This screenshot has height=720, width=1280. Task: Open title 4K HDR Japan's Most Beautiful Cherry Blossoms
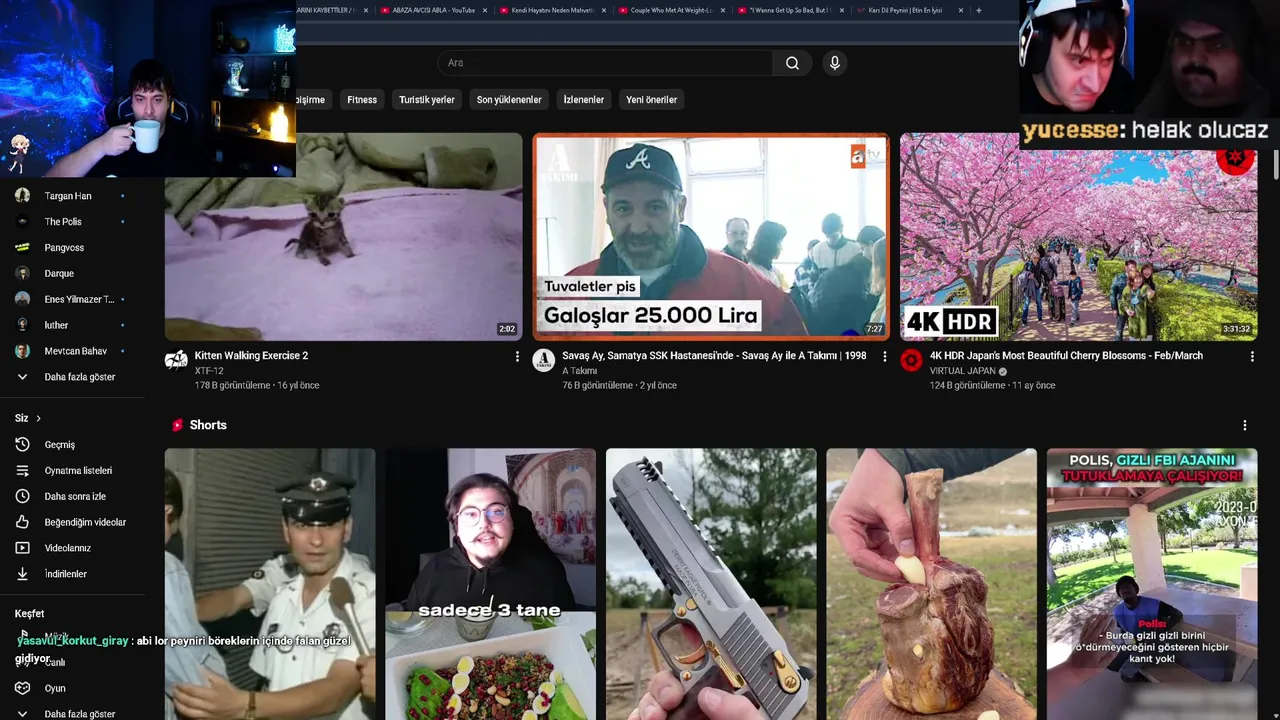tap(1066, 356)
